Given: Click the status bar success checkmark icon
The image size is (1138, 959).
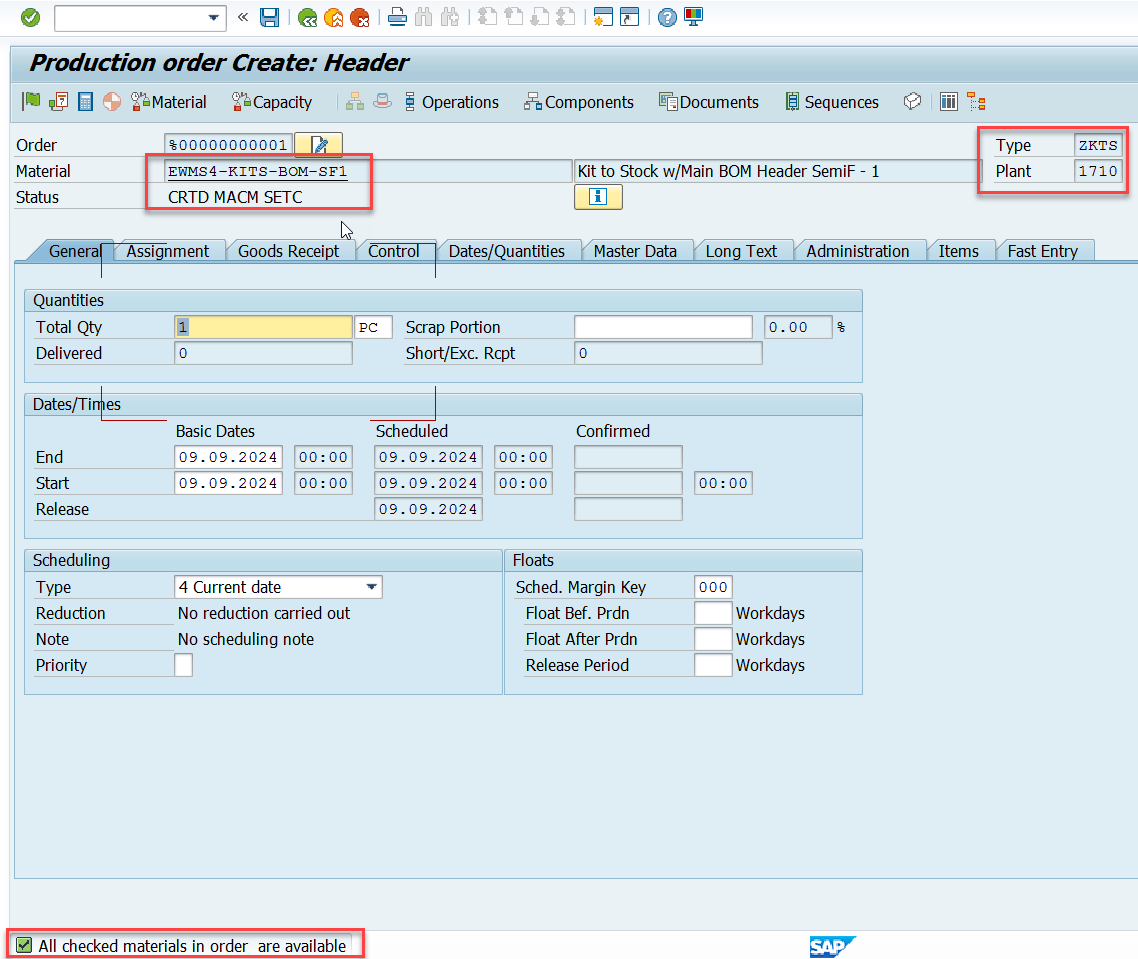Looking at the screenshot, I should (24, 945).
